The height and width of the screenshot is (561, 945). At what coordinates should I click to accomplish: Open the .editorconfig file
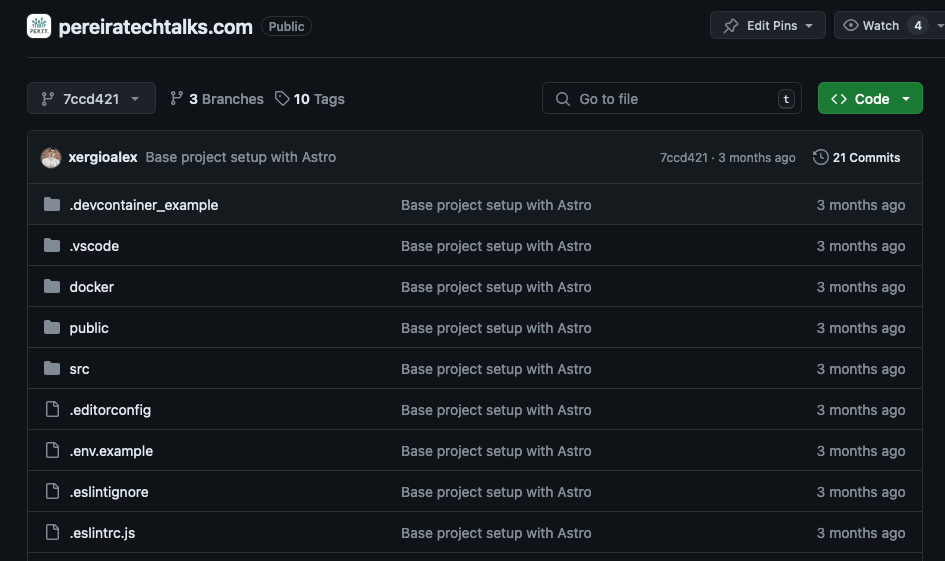click(110, 410)
